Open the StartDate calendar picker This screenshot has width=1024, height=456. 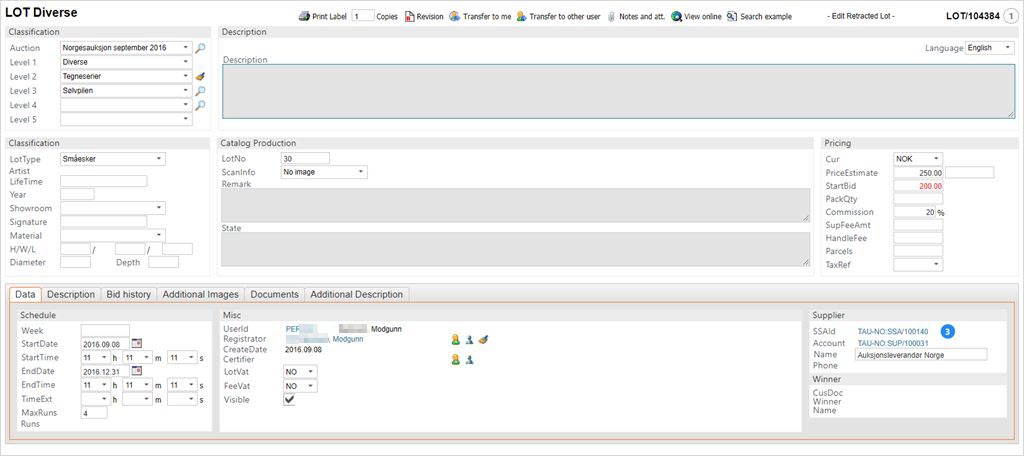pos(137,344)
